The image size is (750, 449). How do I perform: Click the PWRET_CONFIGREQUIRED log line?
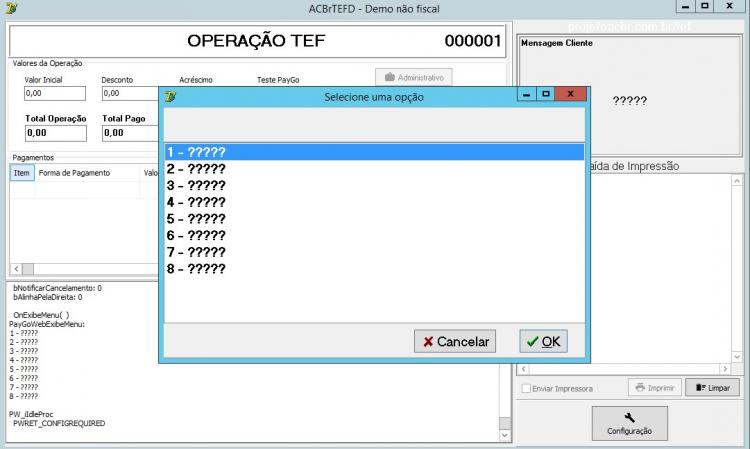coord(59,423)
